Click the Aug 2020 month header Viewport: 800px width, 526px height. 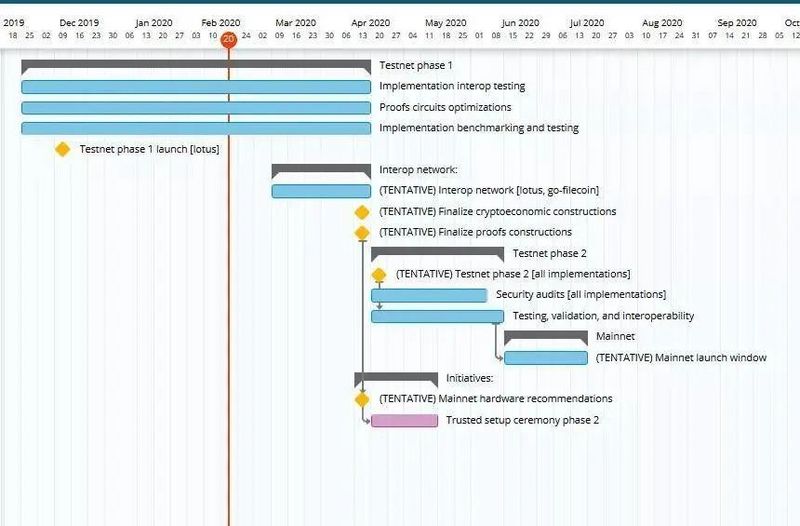coord(662,23)
